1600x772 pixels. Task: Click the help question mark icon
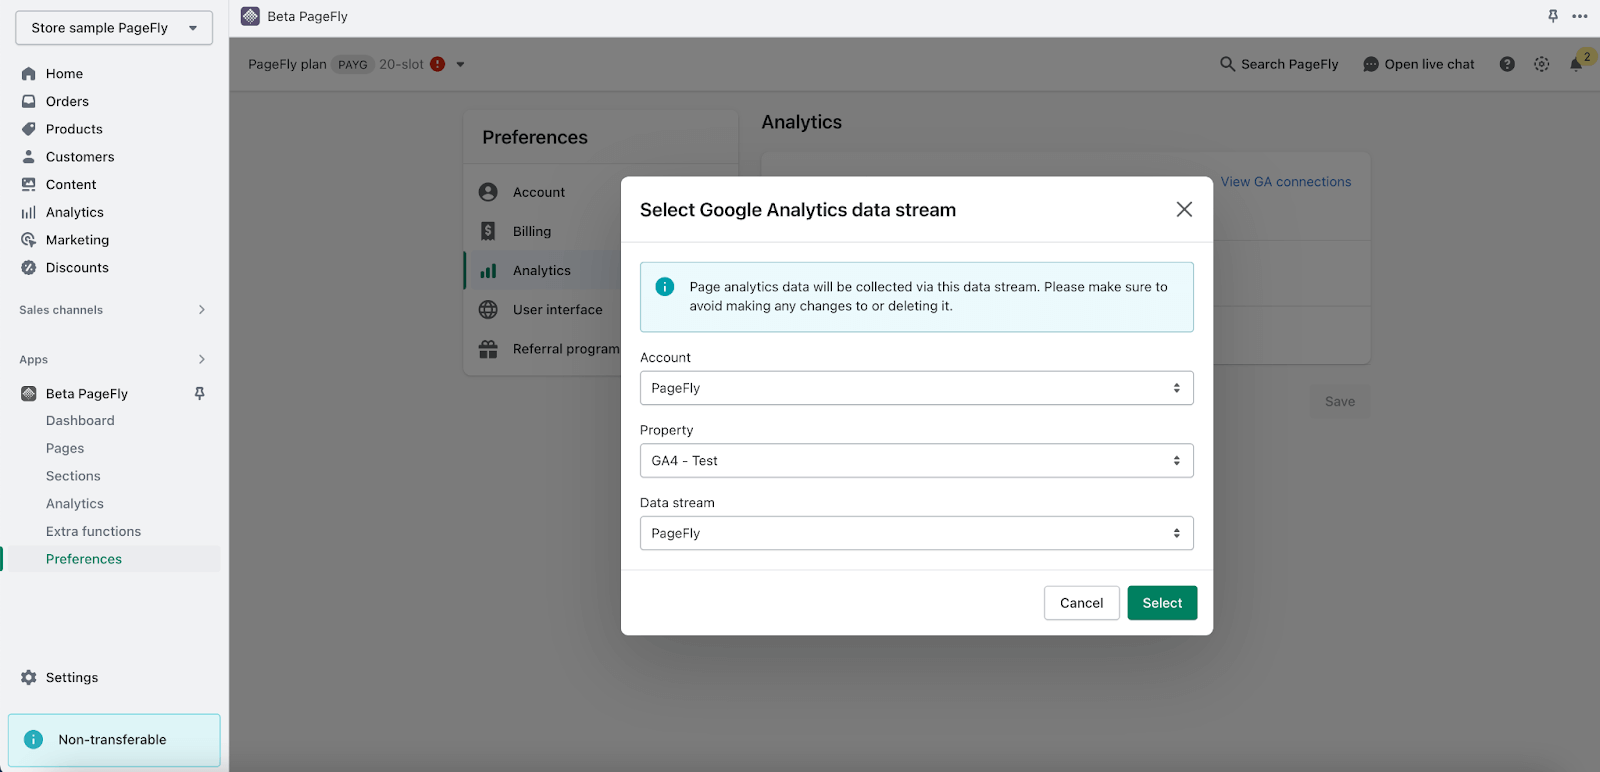click(1507, 64)
